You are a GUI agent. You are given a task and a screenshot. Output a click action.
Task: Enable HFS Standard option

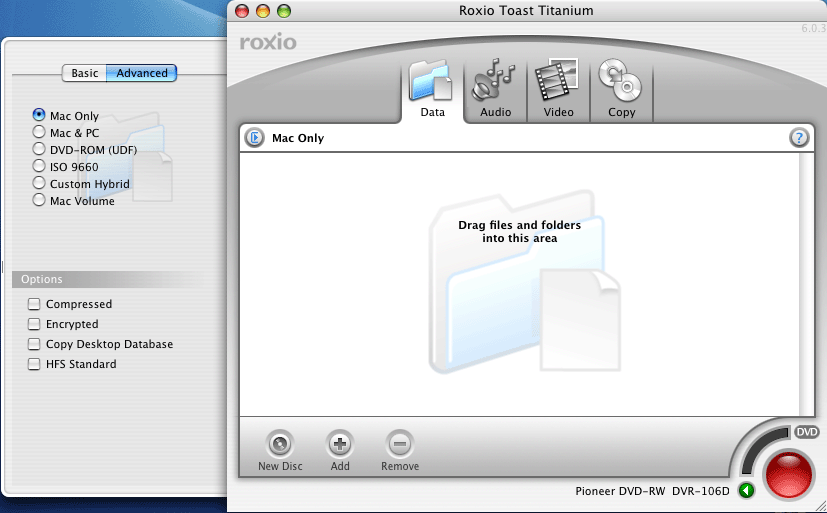click(72, 364)
